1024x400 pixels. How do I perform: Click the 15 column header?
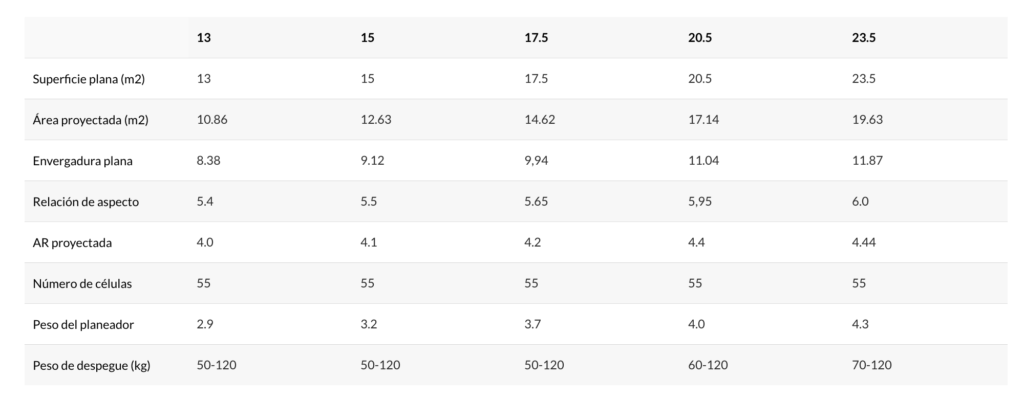[x=368, y=38]
